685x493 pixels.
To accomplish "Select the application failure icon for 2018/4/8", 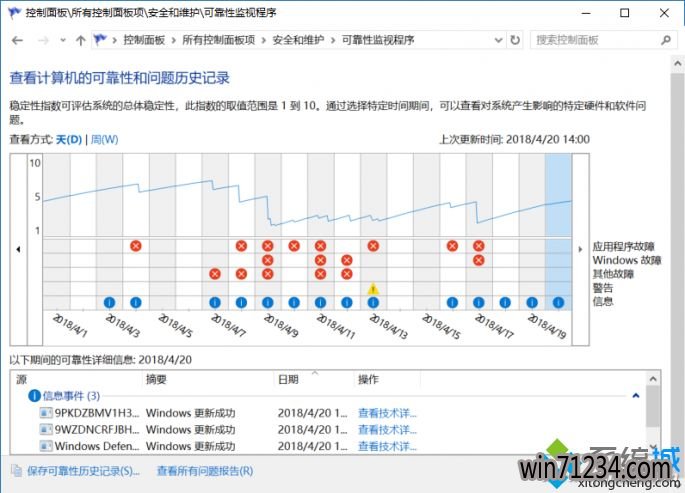I will [241, 246].
